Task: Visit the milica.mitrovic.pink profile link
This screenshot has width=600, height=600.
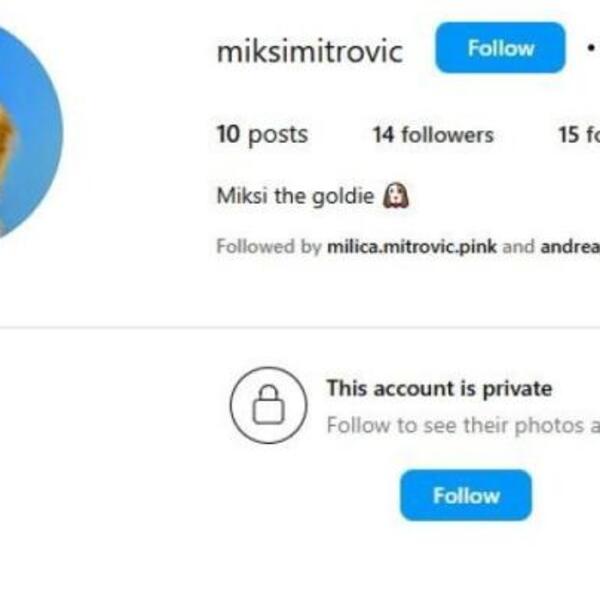Action: 411,247
